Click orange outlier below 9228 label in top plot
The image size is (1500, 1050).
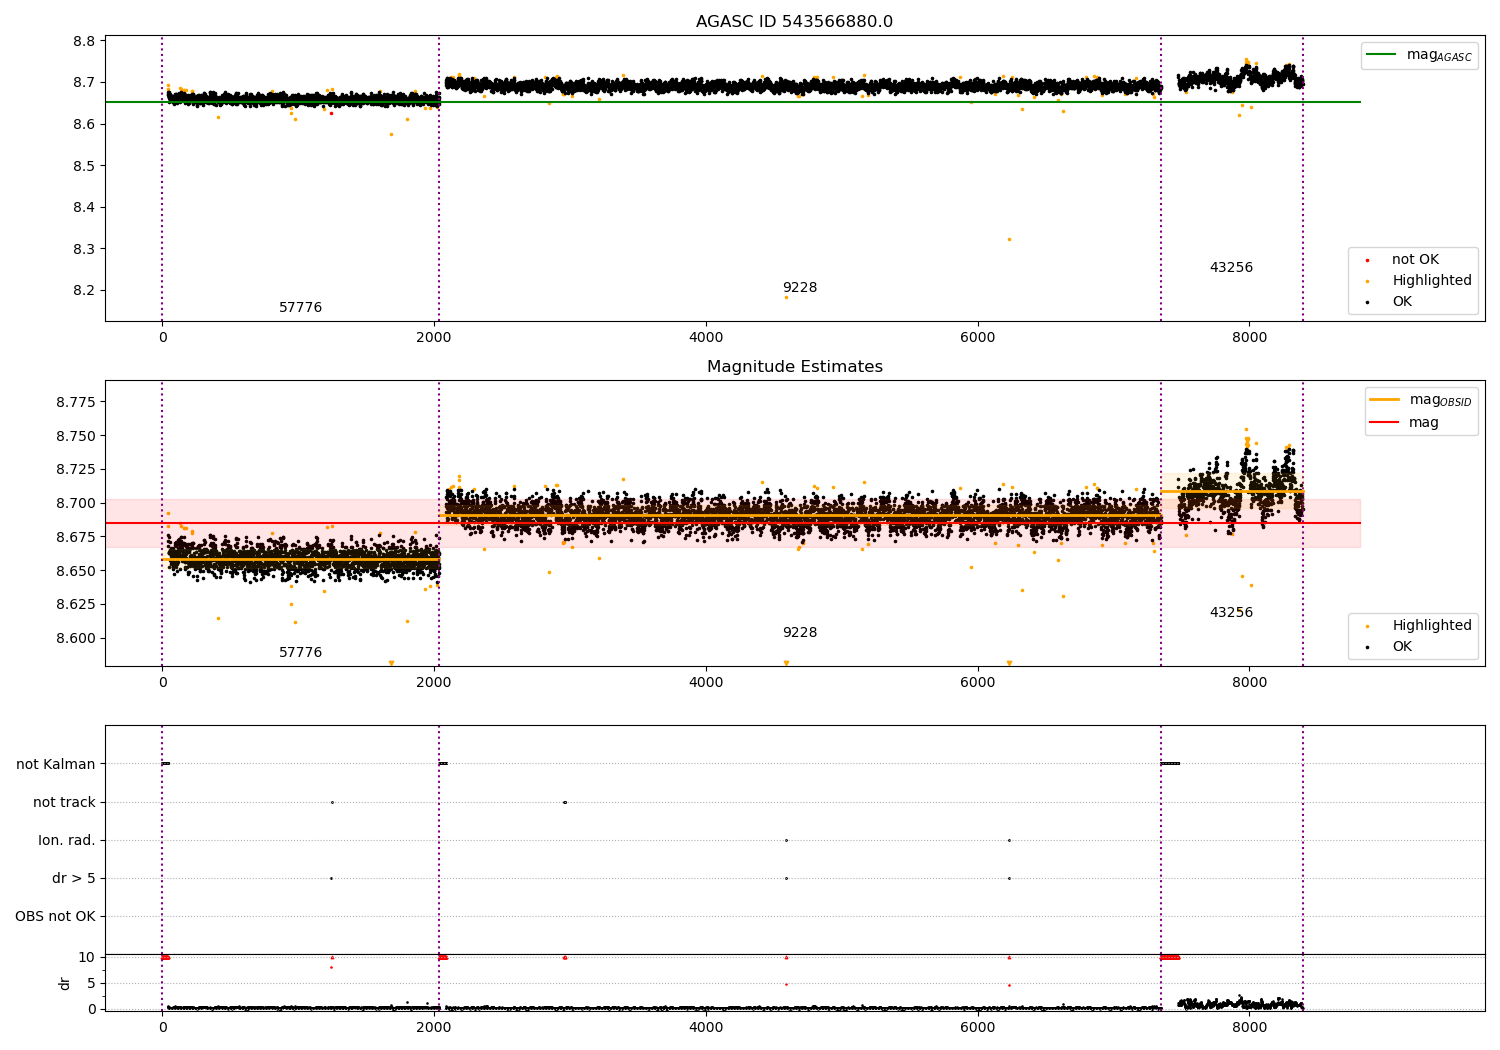pyautogui.click(x=786, y=297)
